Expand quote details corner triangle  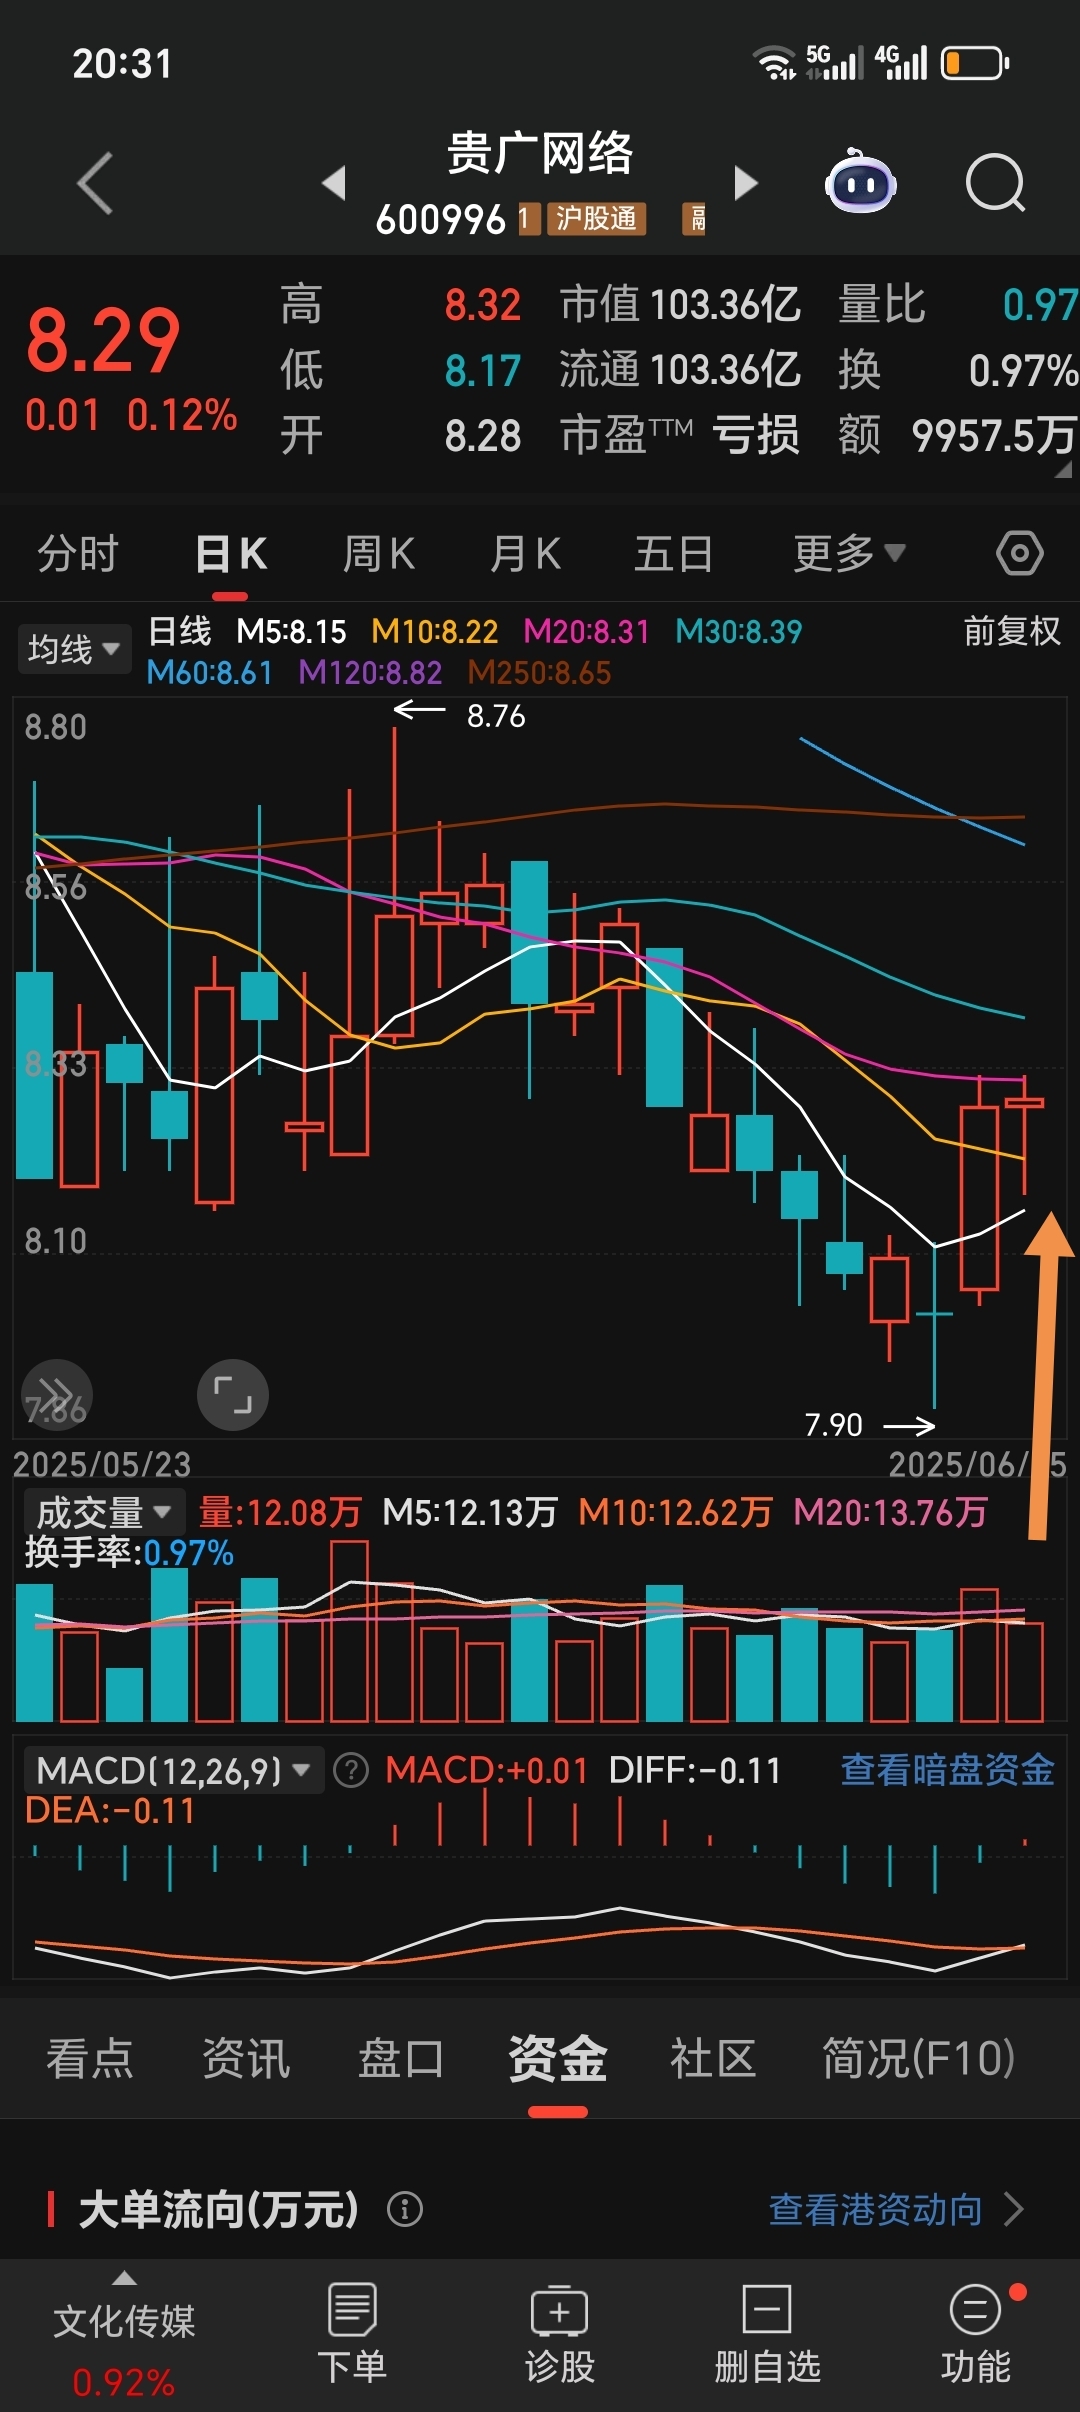1062,468
